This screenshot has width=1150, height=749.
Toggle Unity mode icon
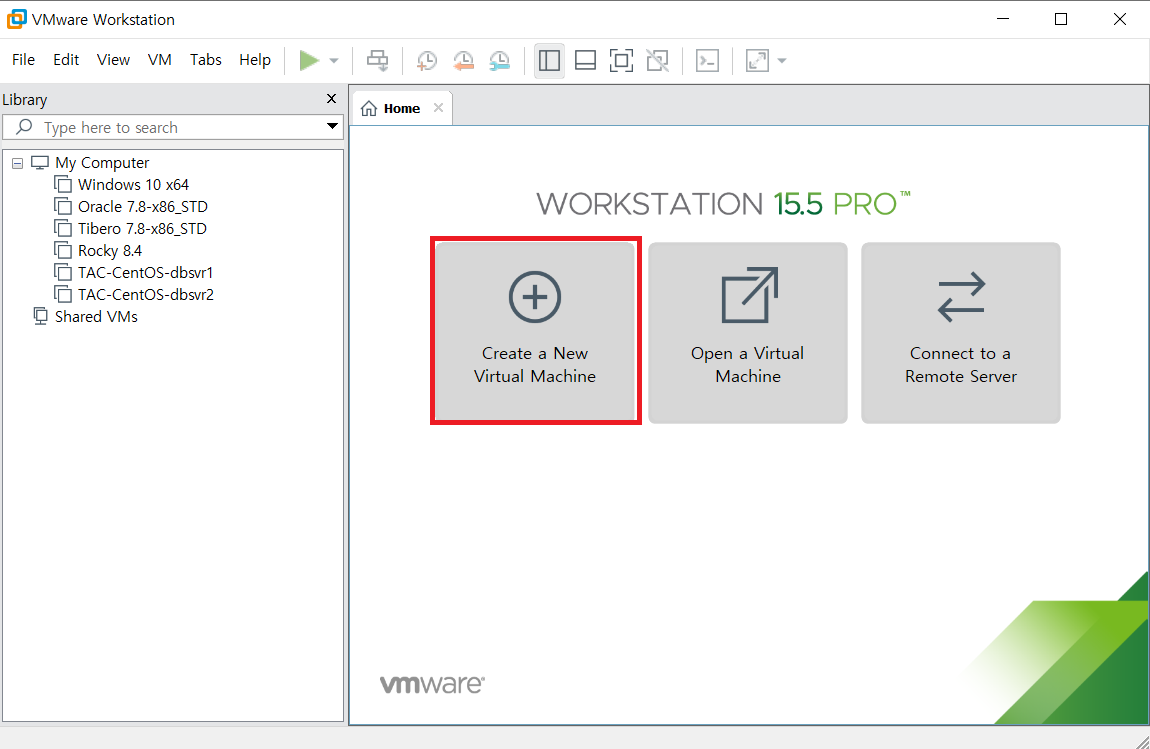click(x=658, y=60)
